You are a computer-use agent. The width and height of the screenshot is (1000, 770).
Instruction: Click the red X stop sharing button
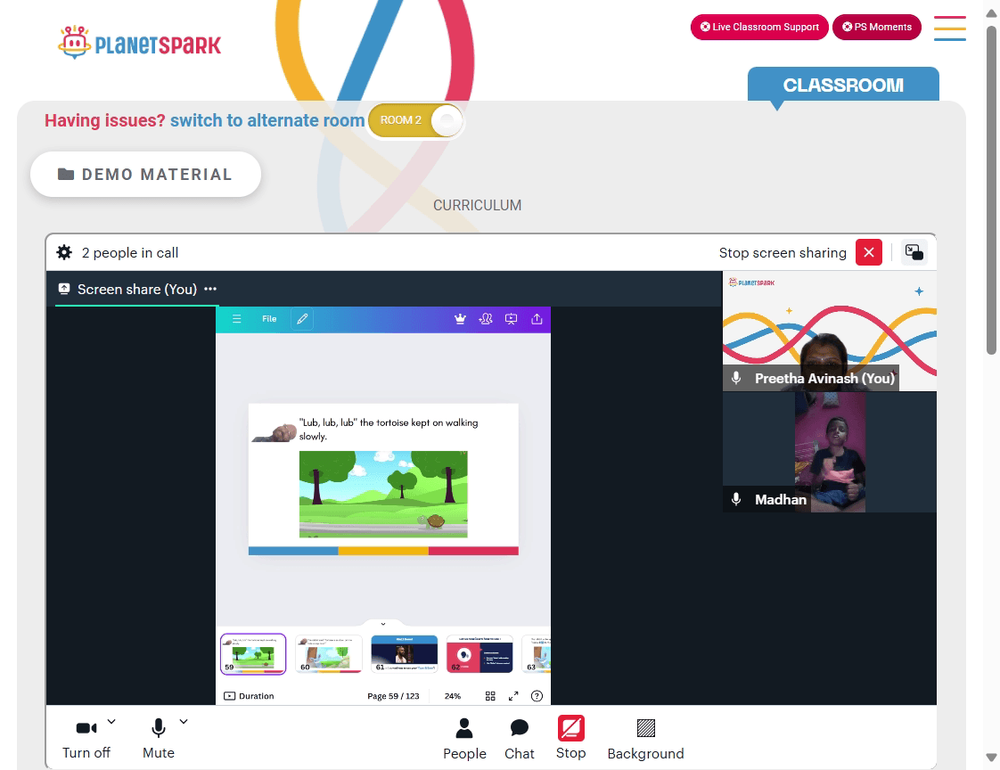pyautogui.click(x=869, y=253)
